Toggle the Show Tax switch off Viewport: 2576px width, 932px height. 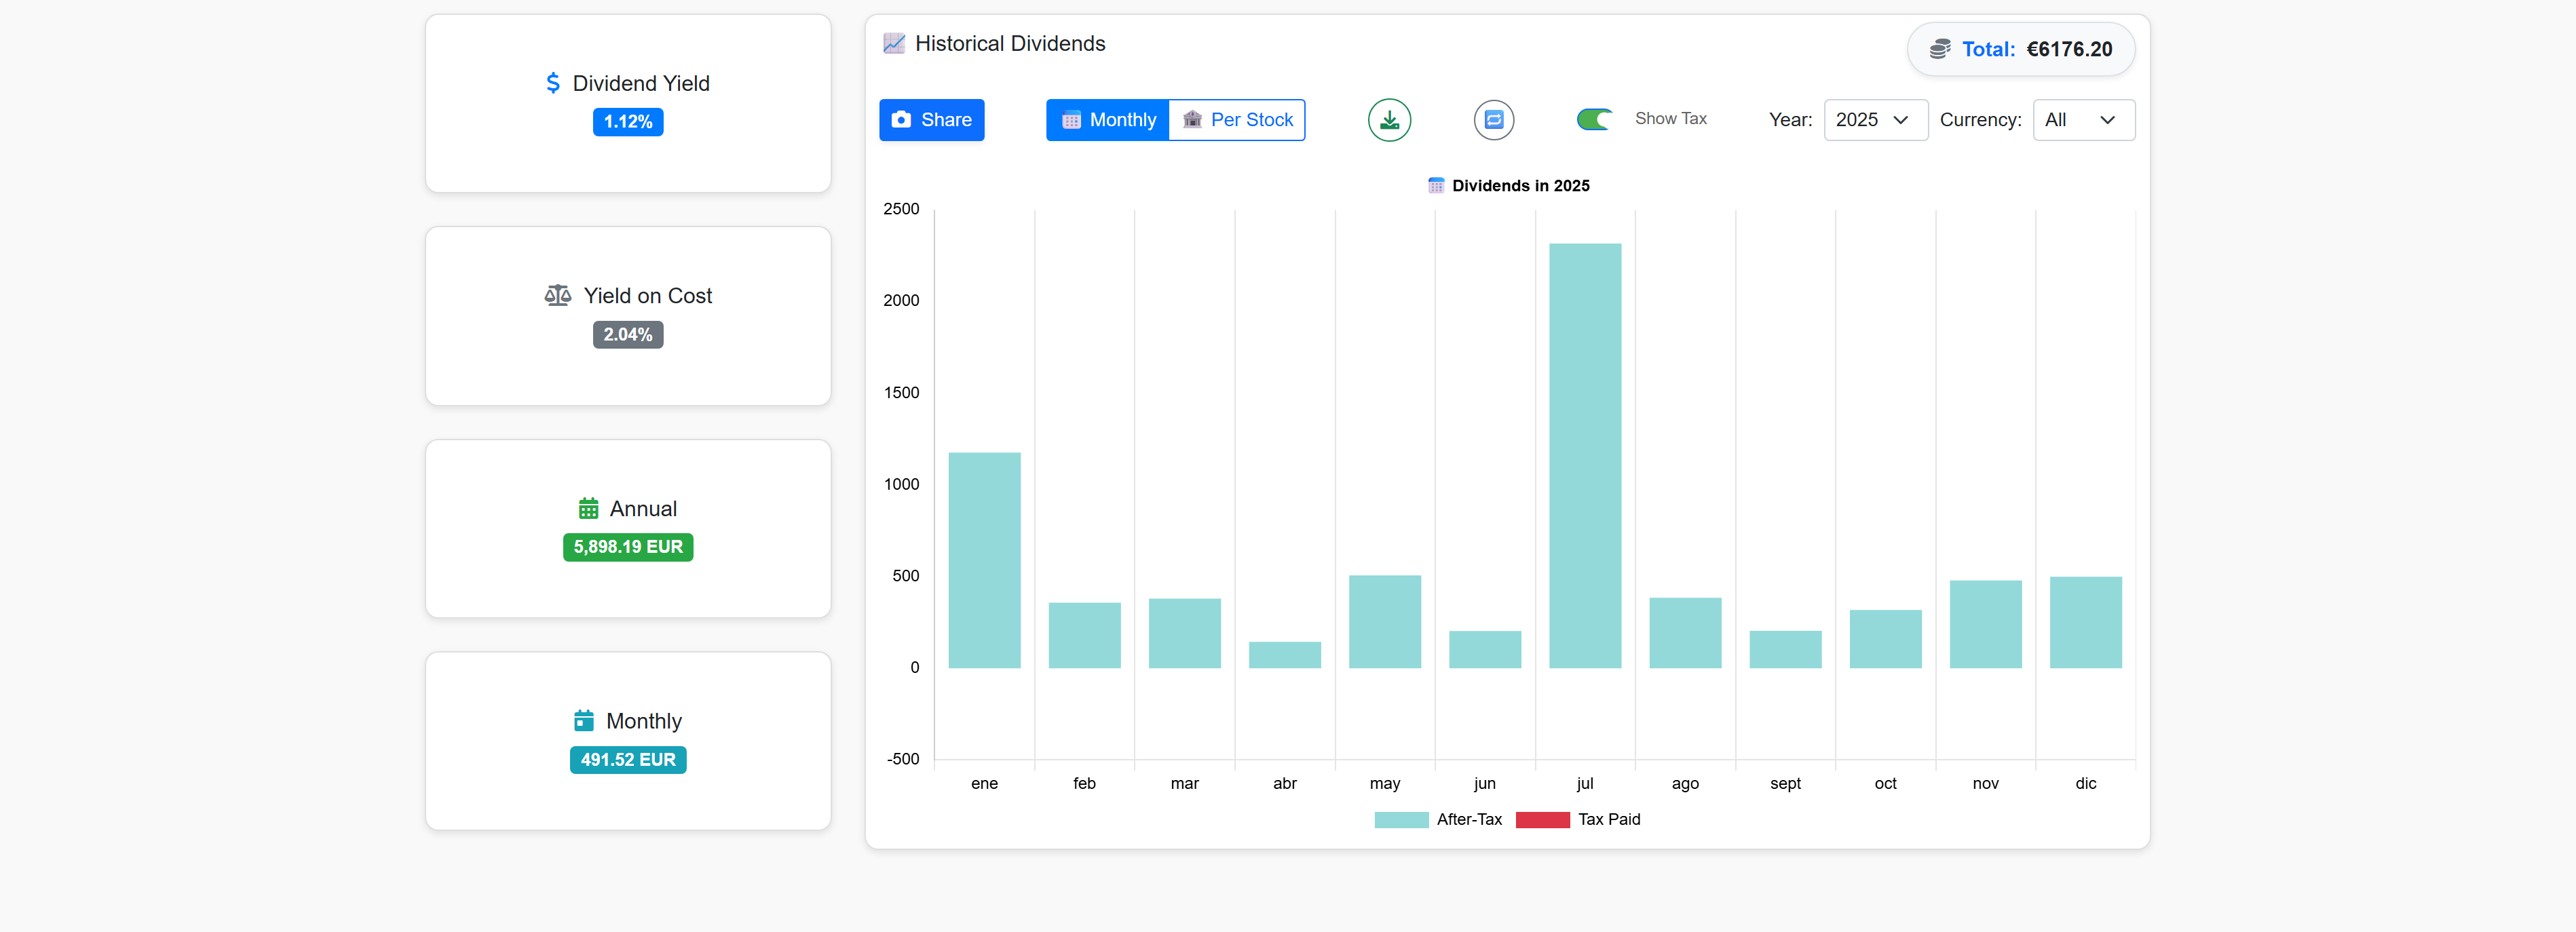(1595, 118)
